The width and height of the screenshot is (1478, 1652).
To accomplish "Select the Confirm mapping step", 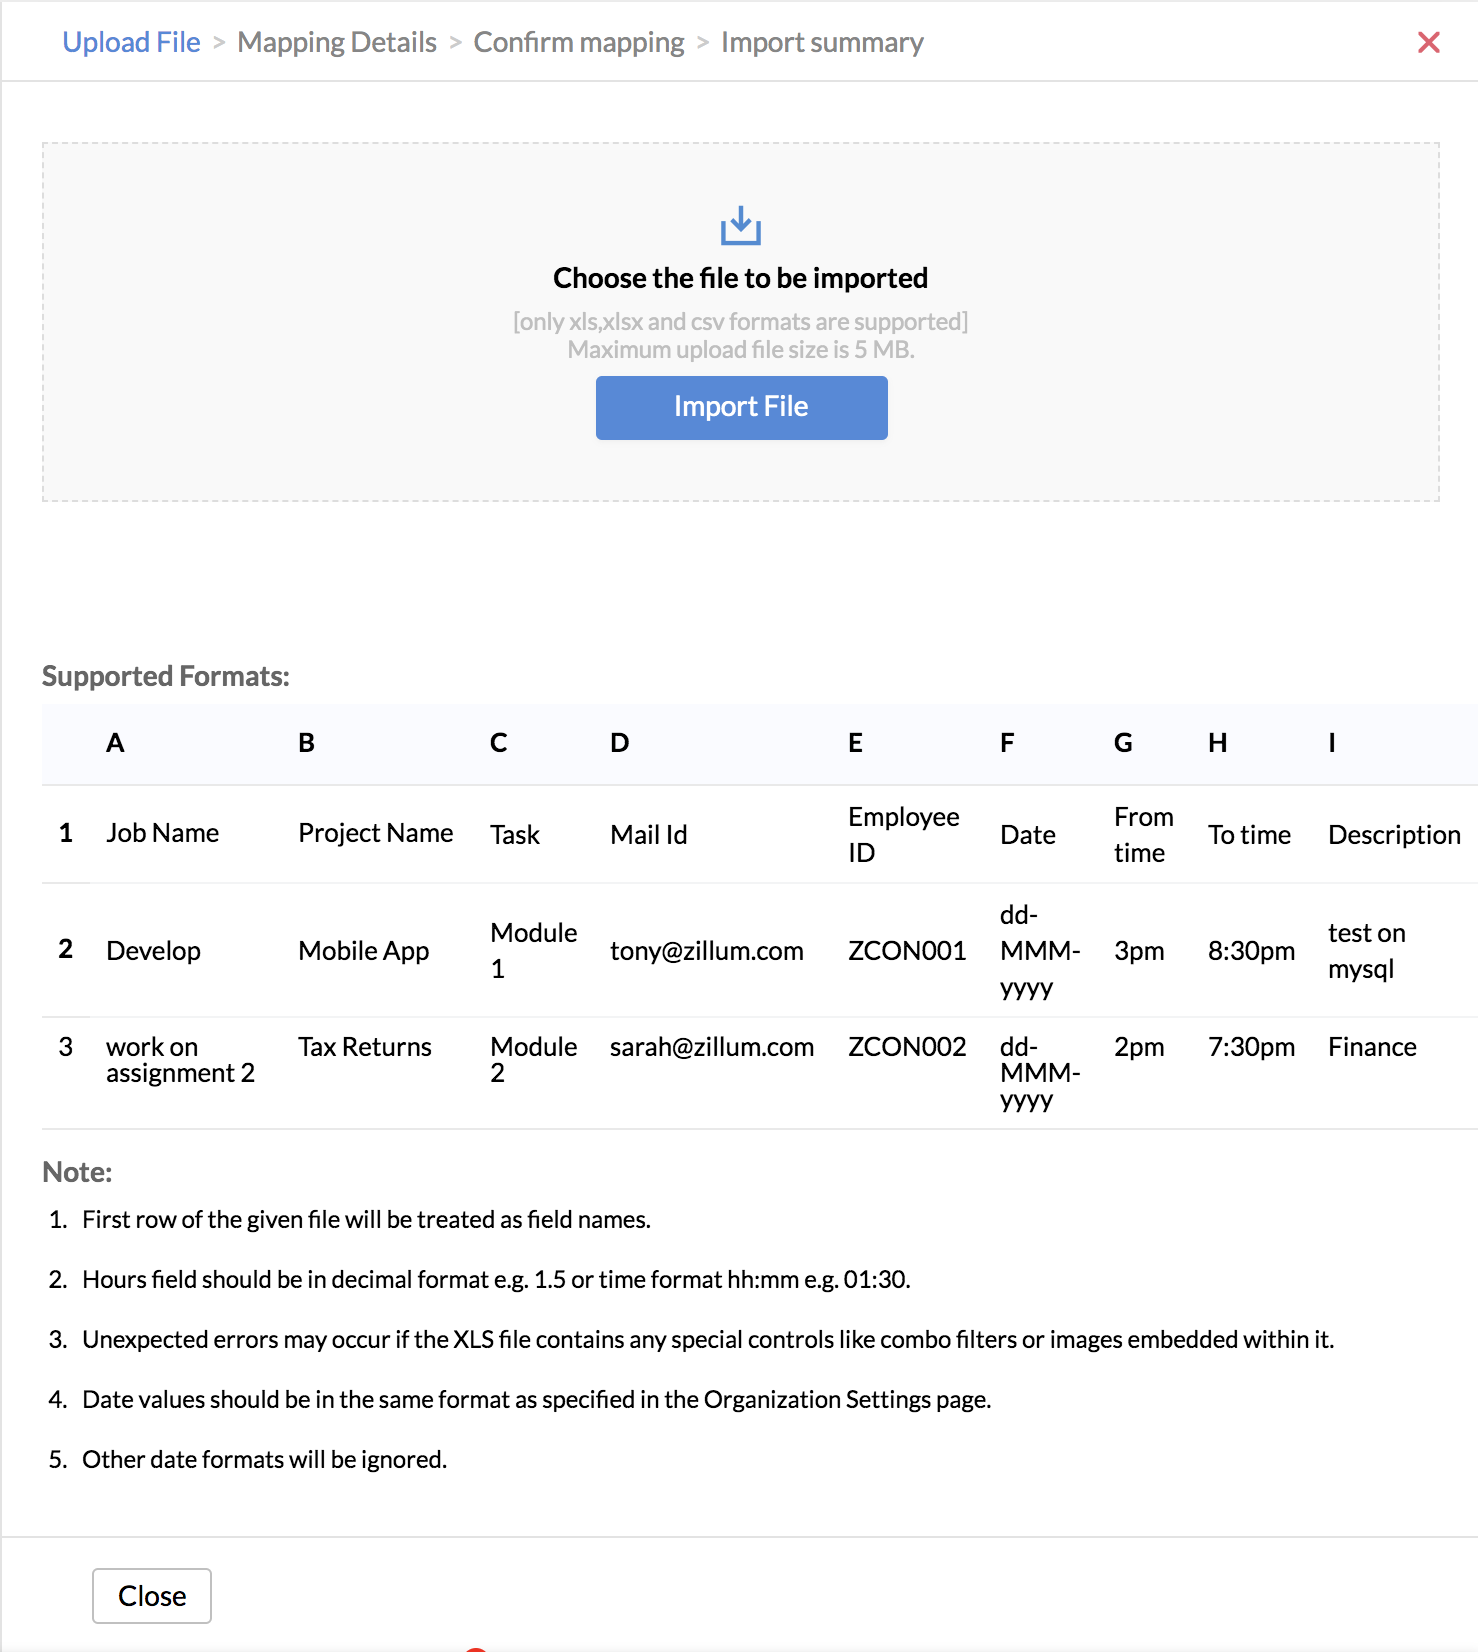I will pyautogui.click(x=579, y=42).
